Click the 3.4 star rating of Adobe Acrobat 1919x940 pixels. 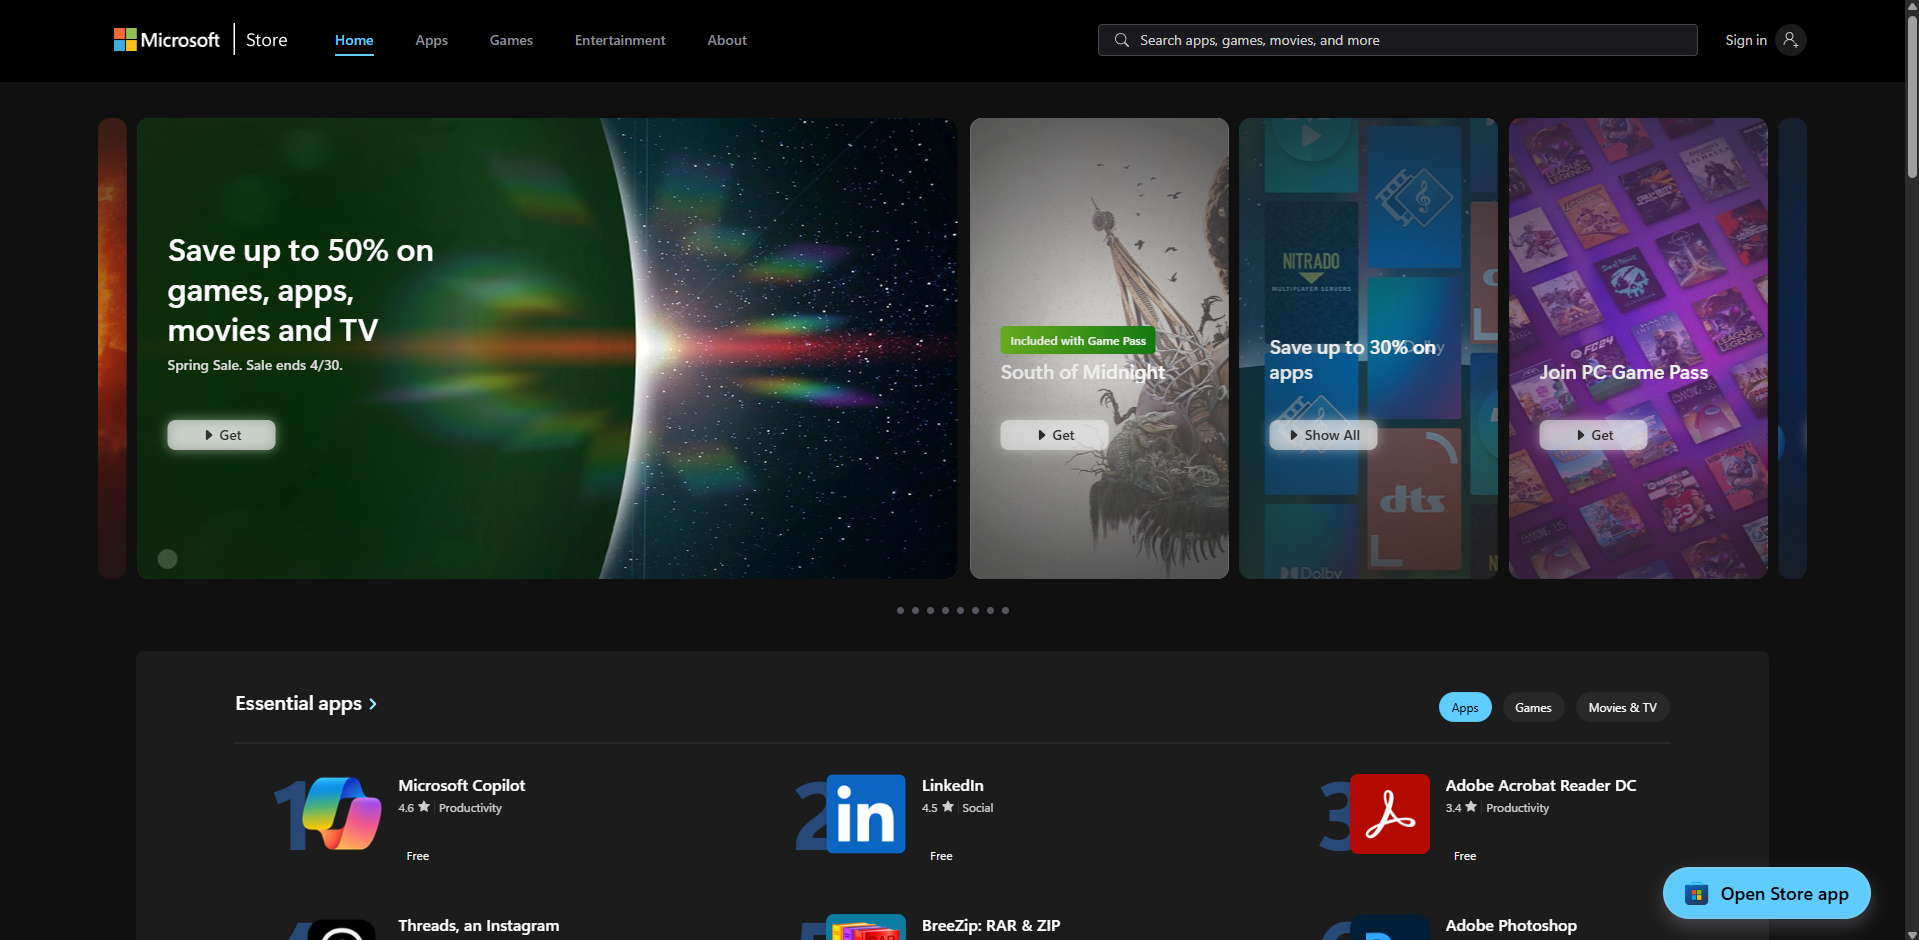click(1461, 808)
